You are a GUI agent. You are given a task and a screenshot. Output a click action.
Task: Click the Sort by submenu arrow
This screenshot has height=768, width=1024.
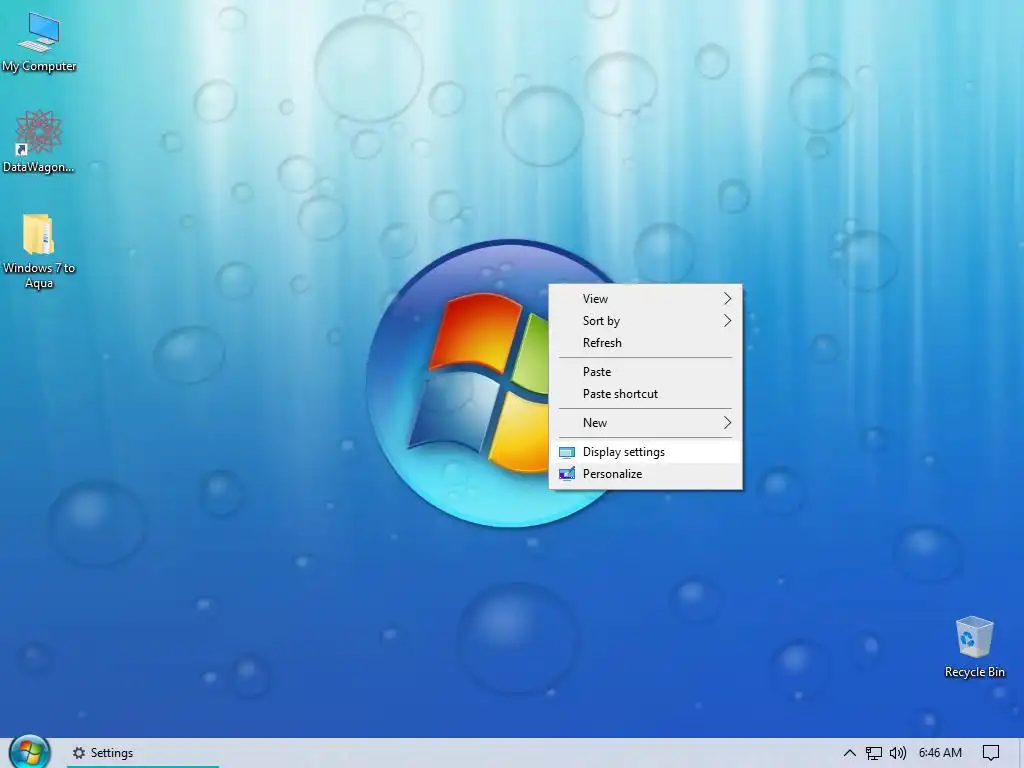[728, 321]
